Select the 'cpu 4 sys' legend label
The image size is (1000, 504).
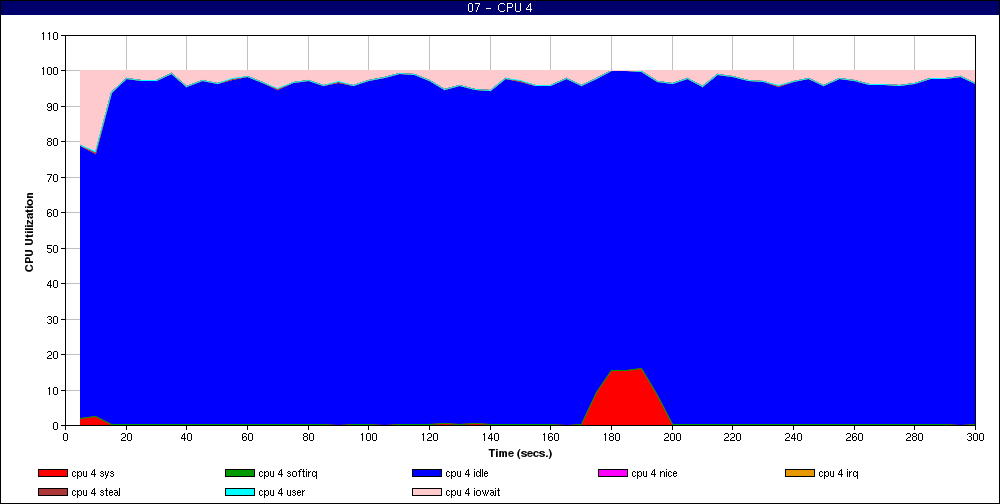tap(93, 473)
